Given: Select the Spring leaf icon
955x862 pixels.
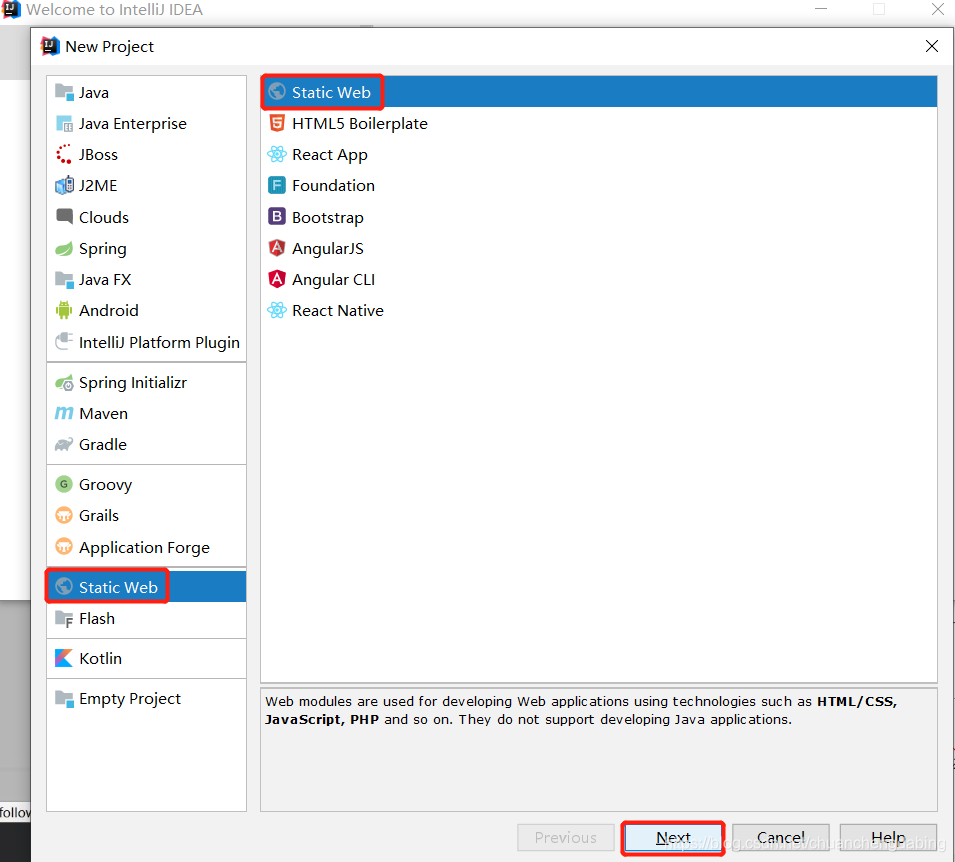Looking at the screenshot, I should coord(64,249).
